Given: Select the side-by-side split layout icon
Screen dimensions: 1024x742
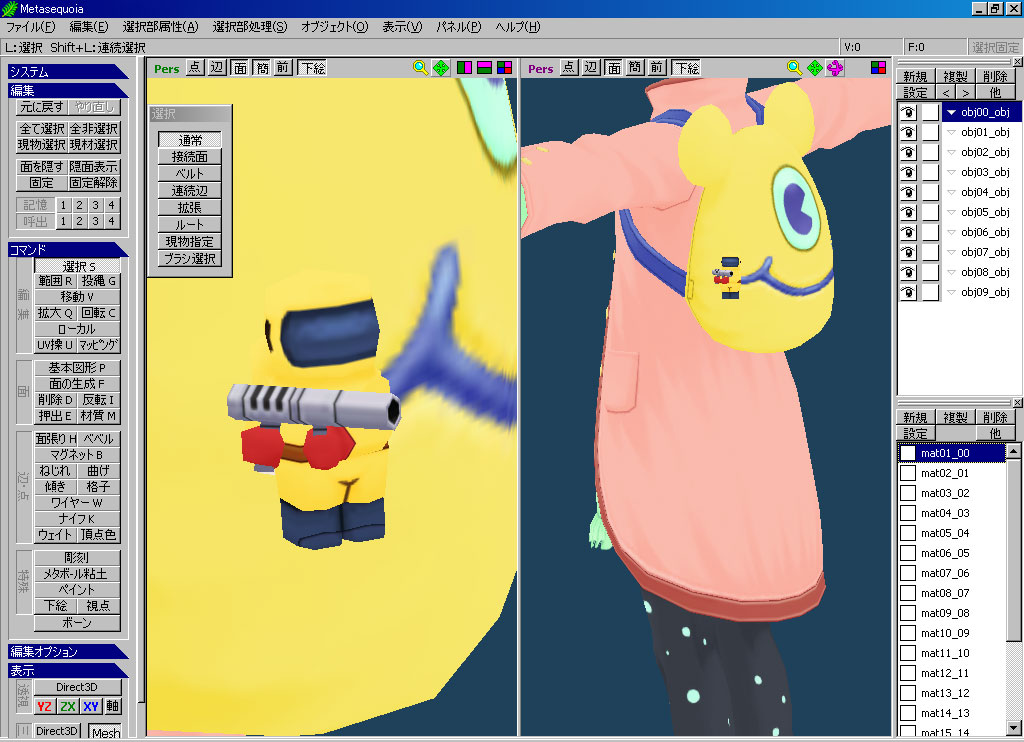Looking at the screenshot, I should coord(464,67).
